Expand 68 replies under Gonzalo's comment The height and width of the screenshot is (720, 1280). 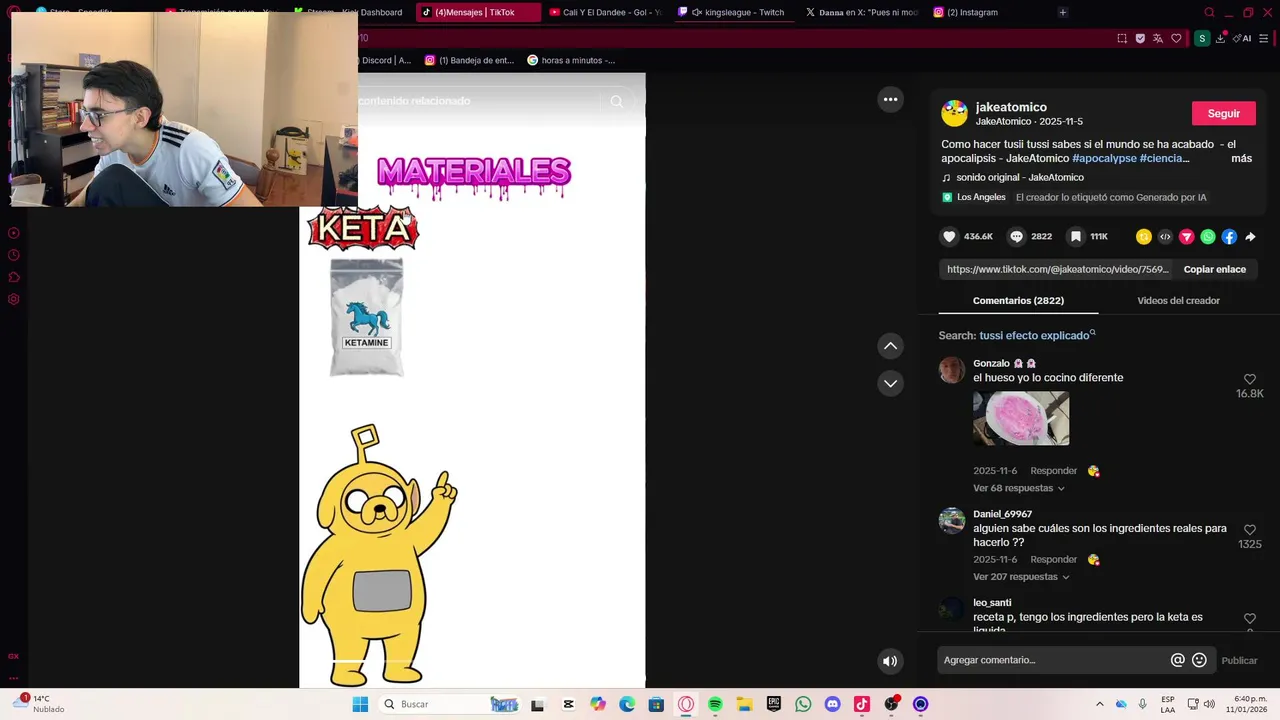(1019, 488)
